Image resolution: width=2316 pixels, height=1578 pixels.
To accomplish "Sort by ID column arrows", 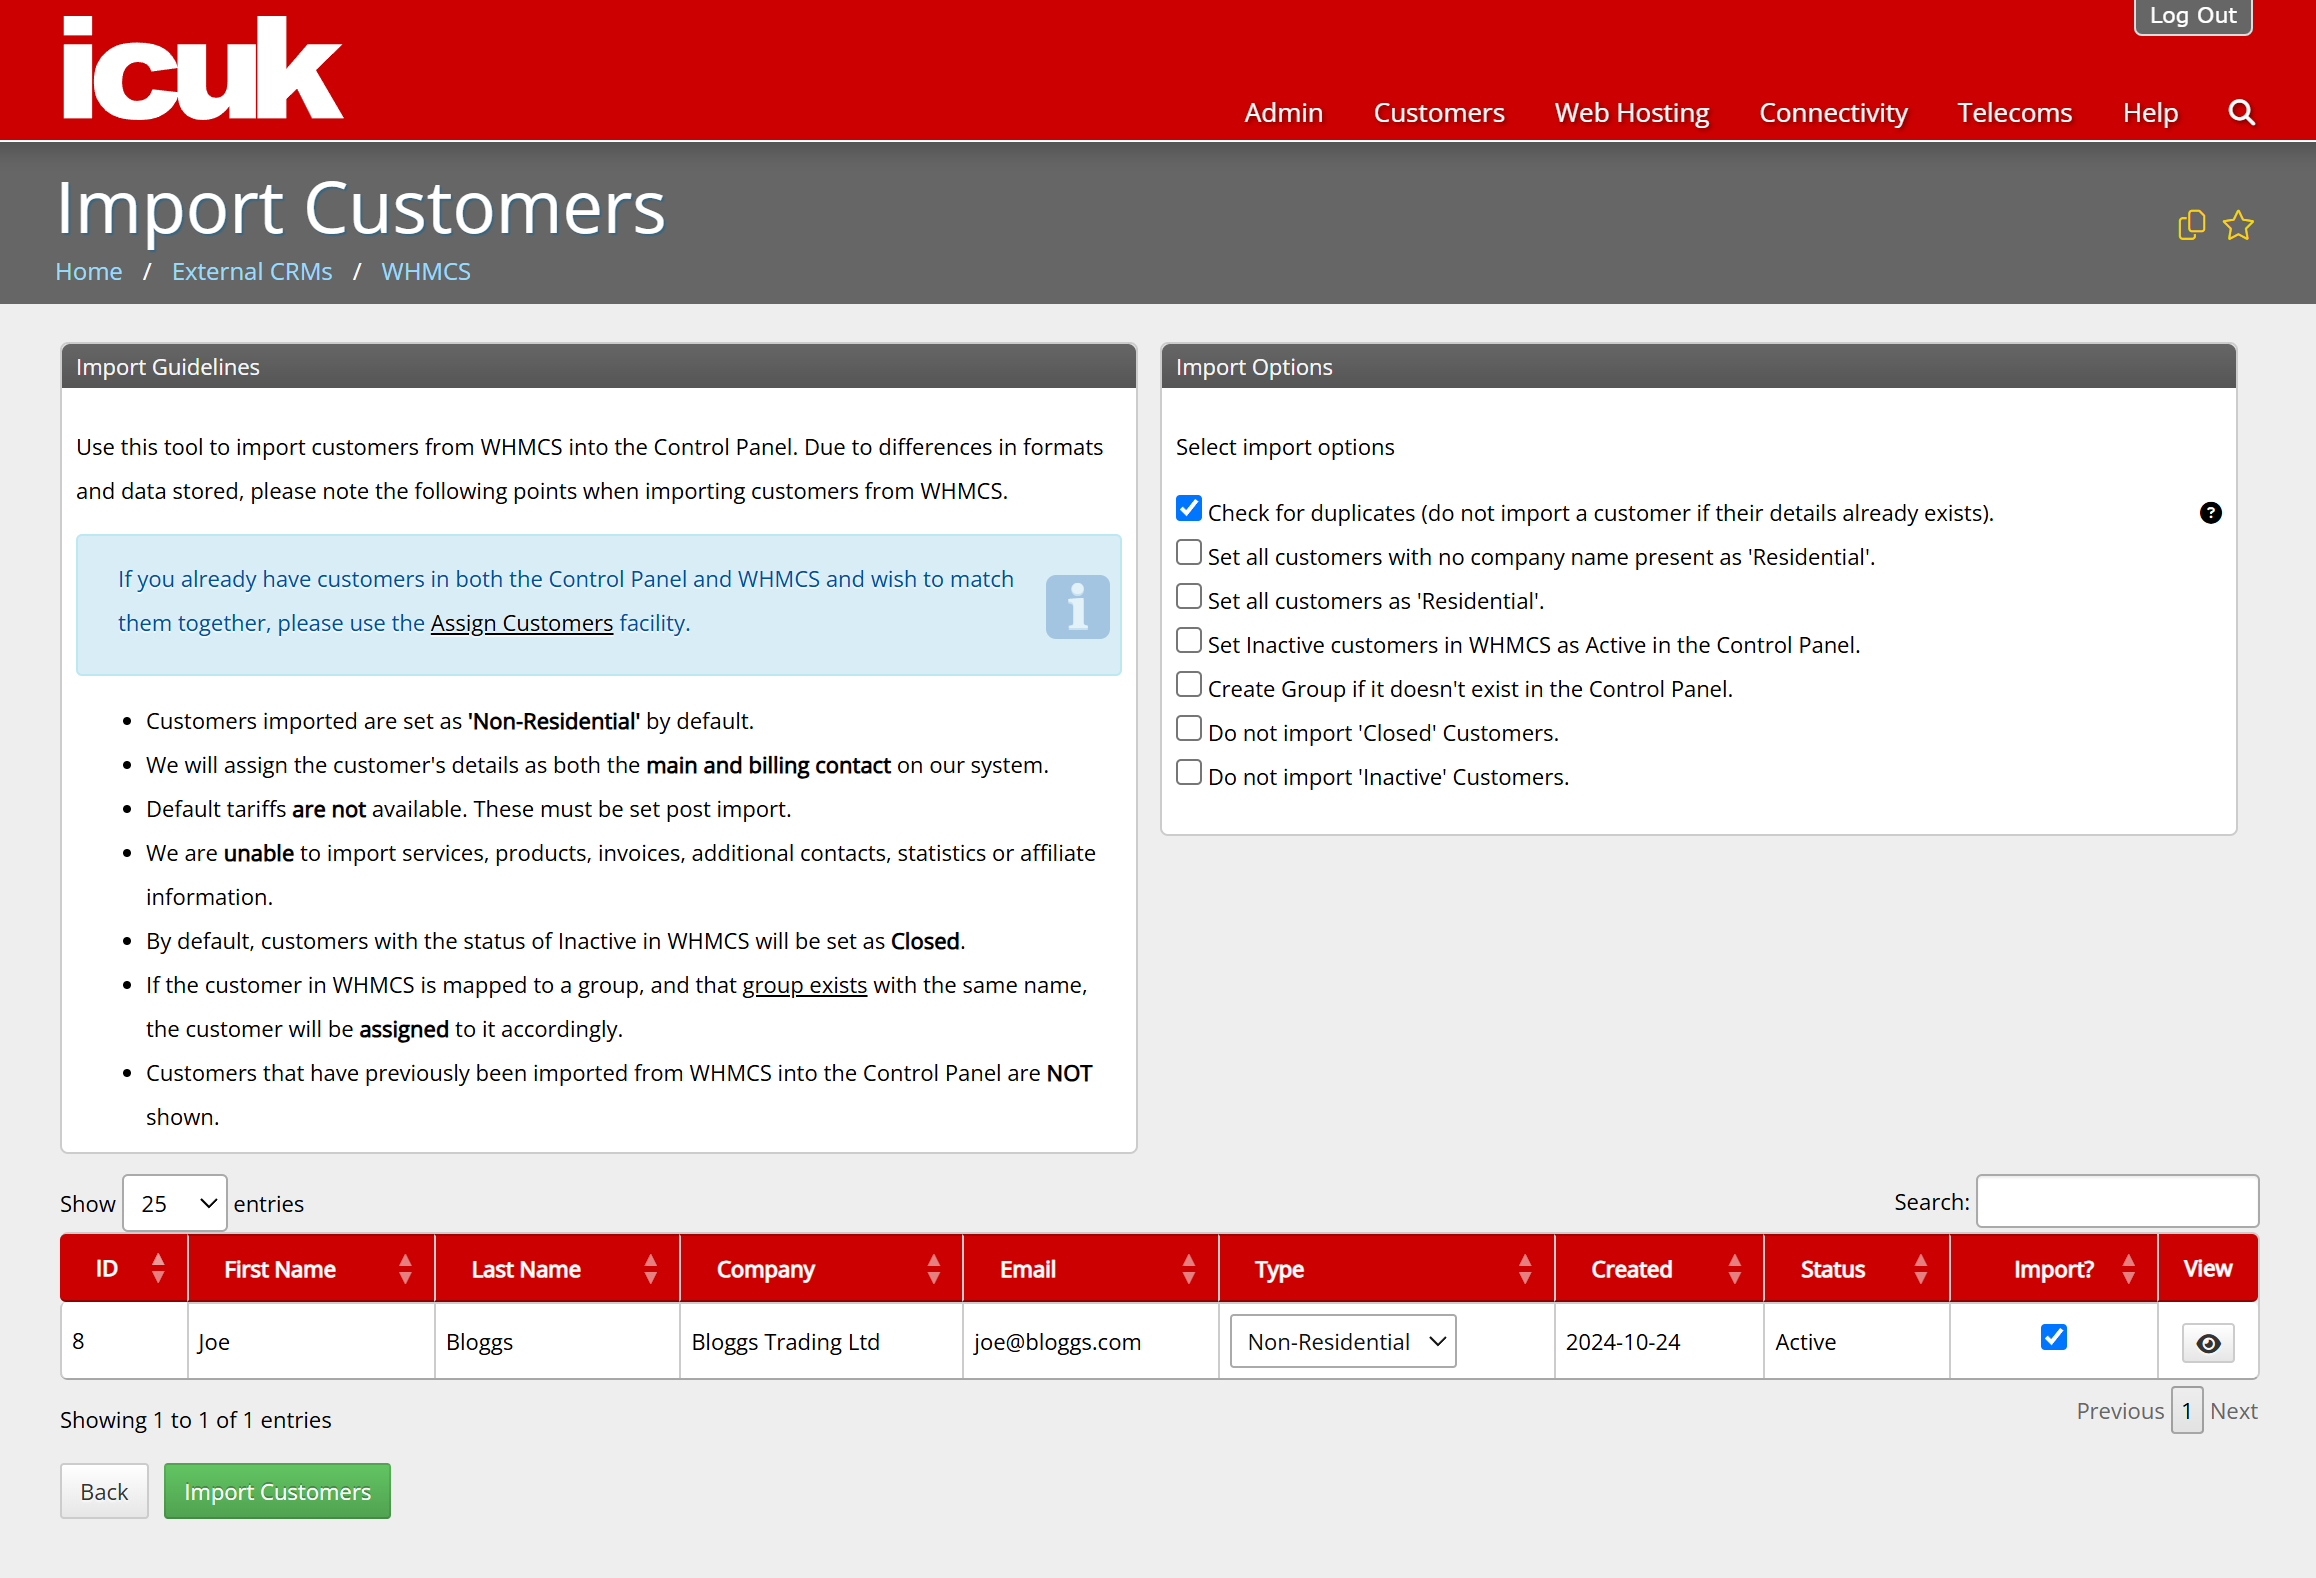I will [x=158, y=1268].
